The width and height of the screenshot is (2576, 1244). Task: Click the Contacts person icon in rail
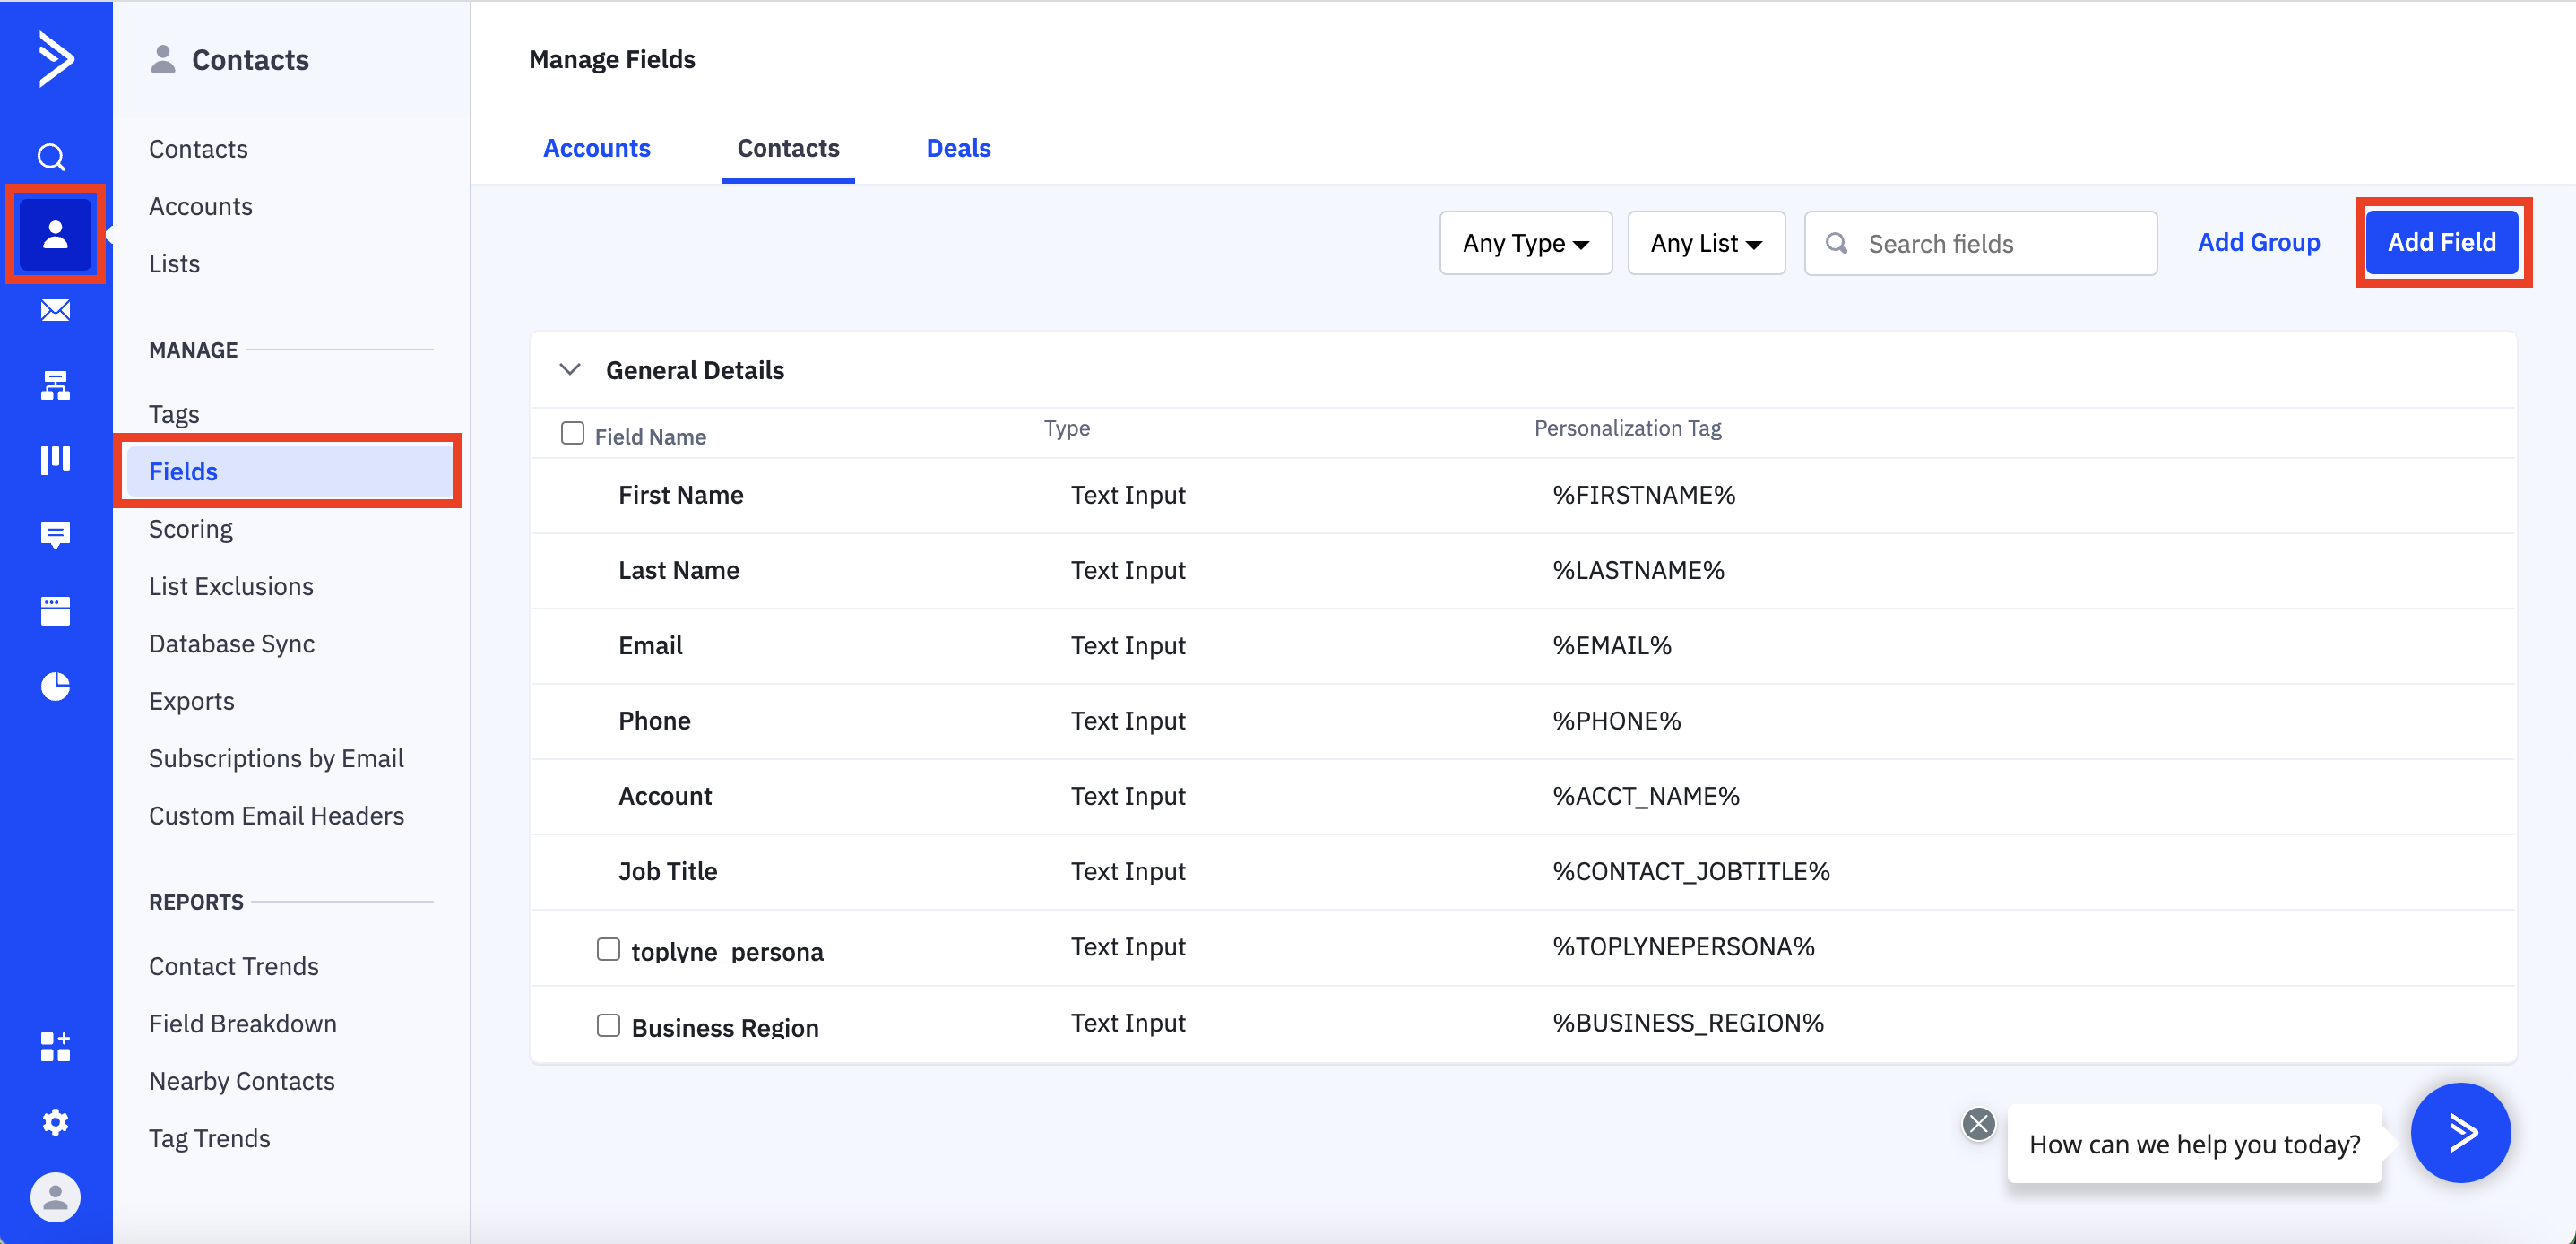tap(55, 235)
